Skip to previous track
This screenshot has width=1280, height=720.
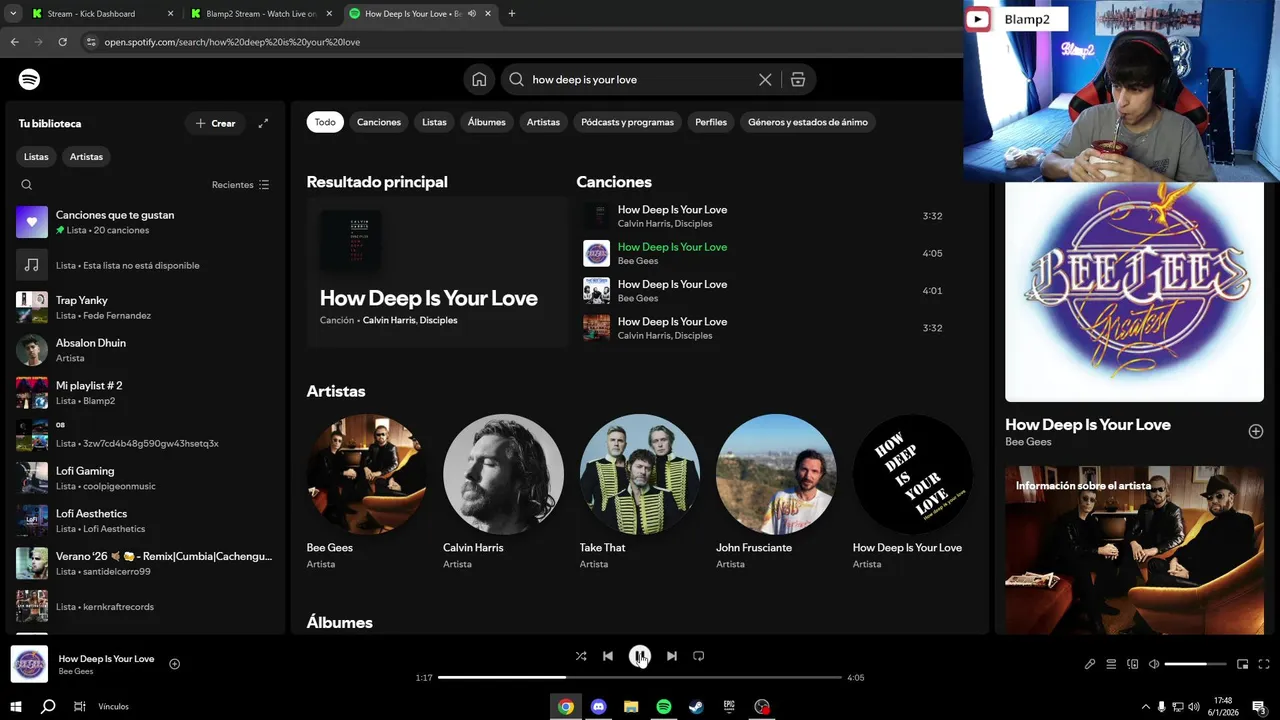pyautogui.click(x=608, y=656)
